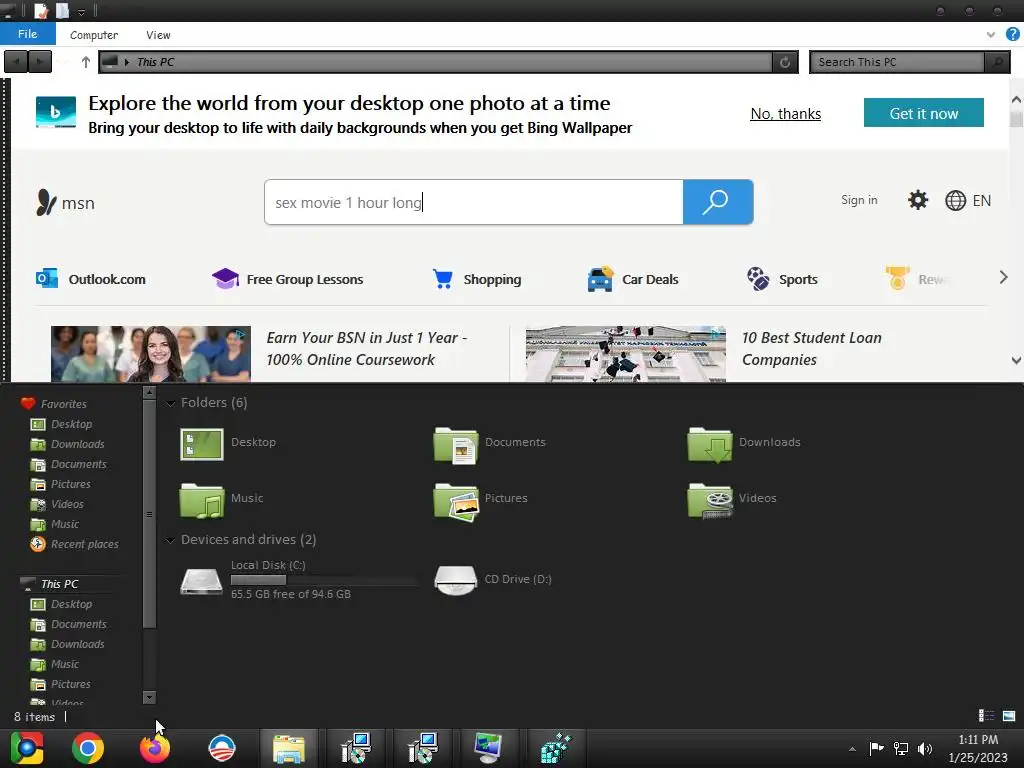Image resolution: width=1024 pixels, height=768 pixels.
Task: Click inside the msn search text box
Action: pyautogui.click(x=473, y=202)
